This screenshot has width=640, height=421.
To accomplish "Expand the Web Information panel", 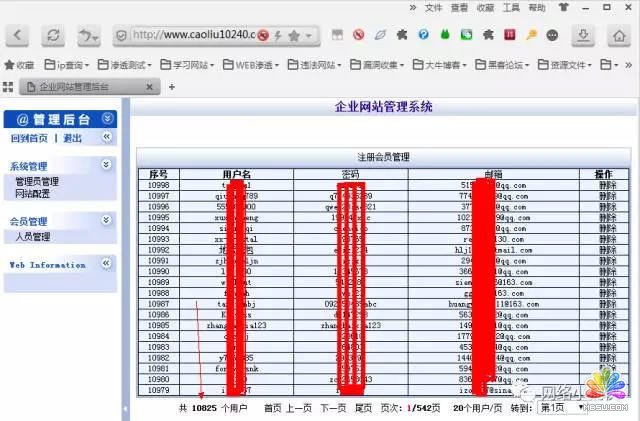I will pos(107,265).
